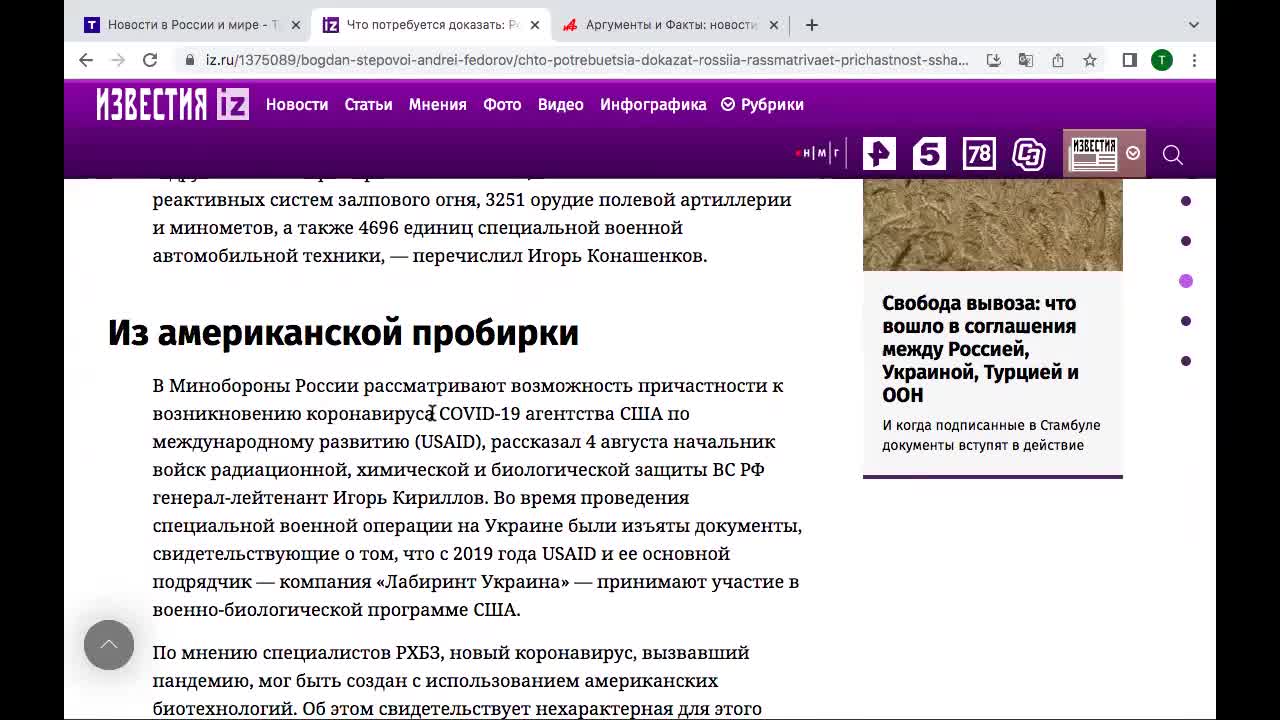This screenshot has width=1280, height=720.
Task: Click the iz.ru address bar URL
Action: (x=587, y=60)
